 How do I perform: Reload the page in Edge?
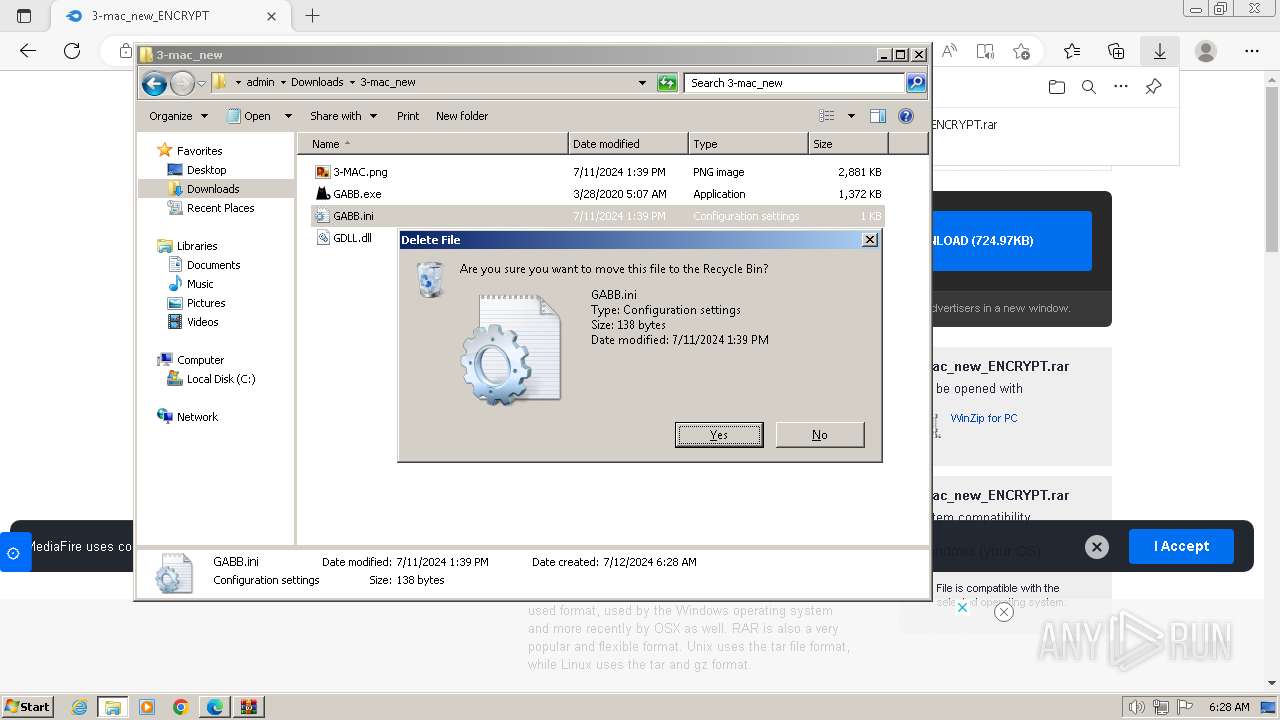point(72,51)
